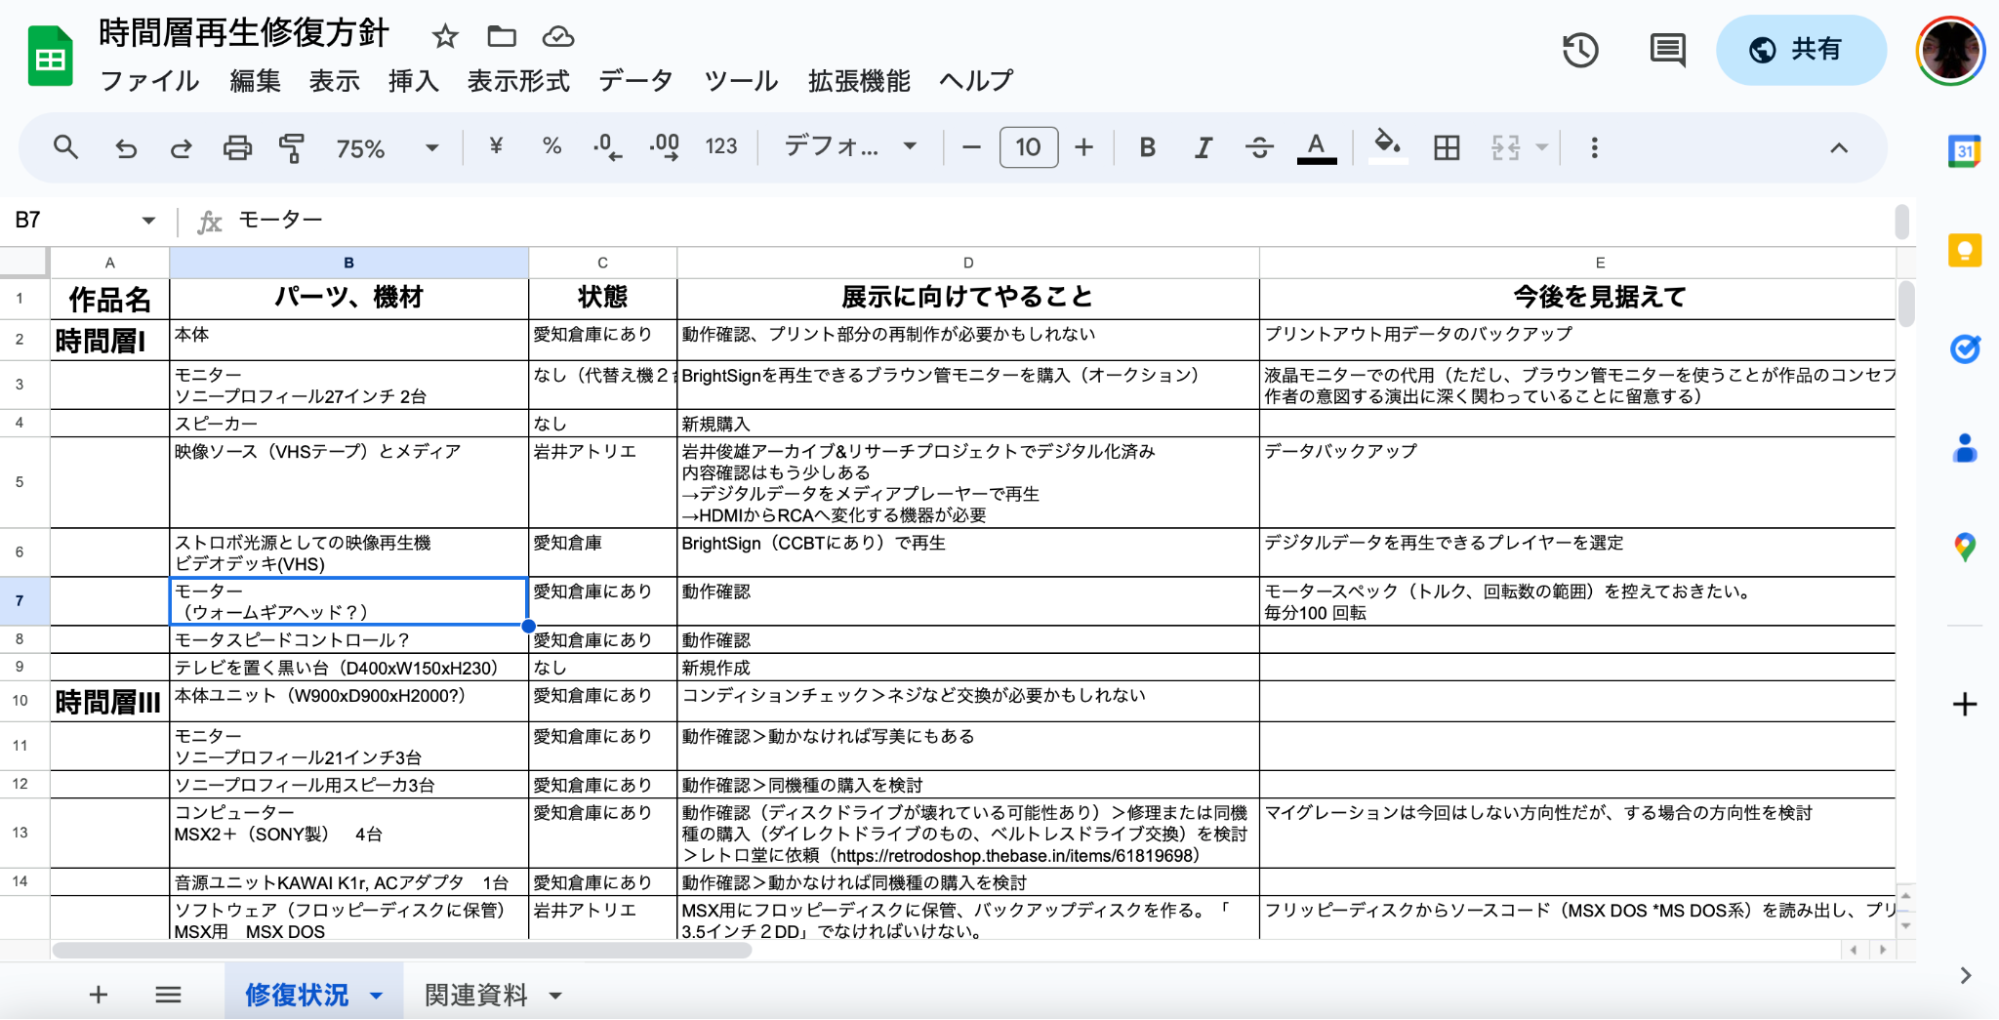Apply percent format
Screen dimensions: 1999x1020
tap(551, 148)
